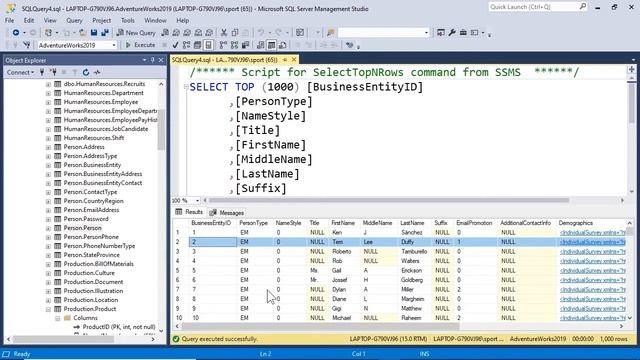This screenshot has height=360, width=640.
Task: Select the FirstName cell containing Roberto
Action: pos(345,252)
